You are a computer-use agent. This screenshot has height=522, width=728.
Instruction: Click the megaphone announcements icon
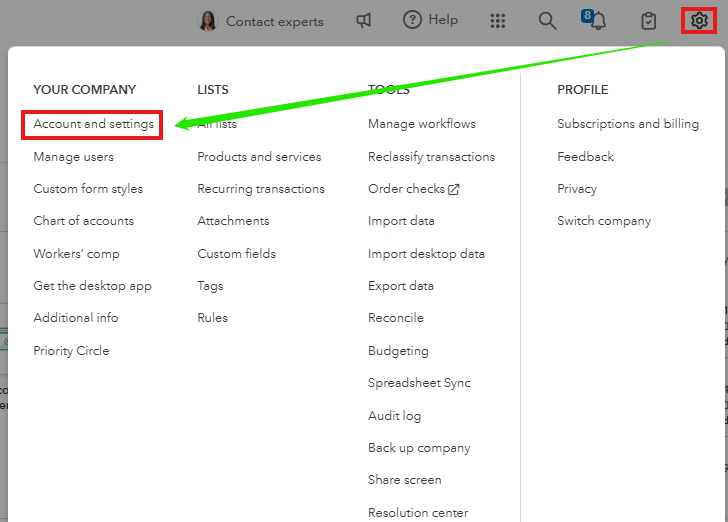point(363,20)
